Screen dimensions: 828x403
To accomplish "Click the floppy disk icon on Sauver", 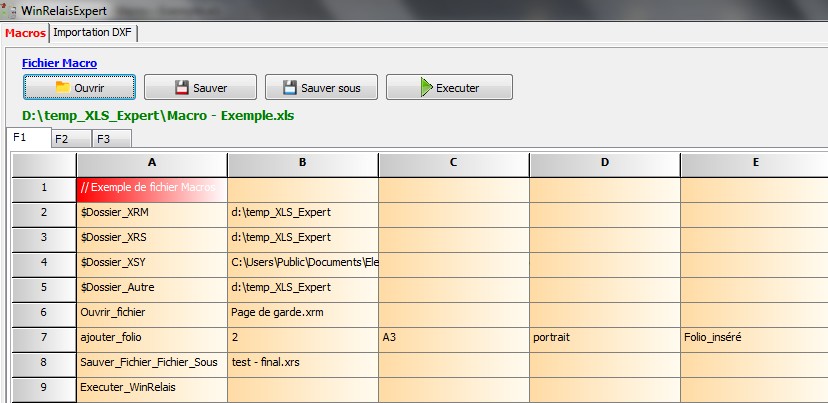I will click(182, 87).
